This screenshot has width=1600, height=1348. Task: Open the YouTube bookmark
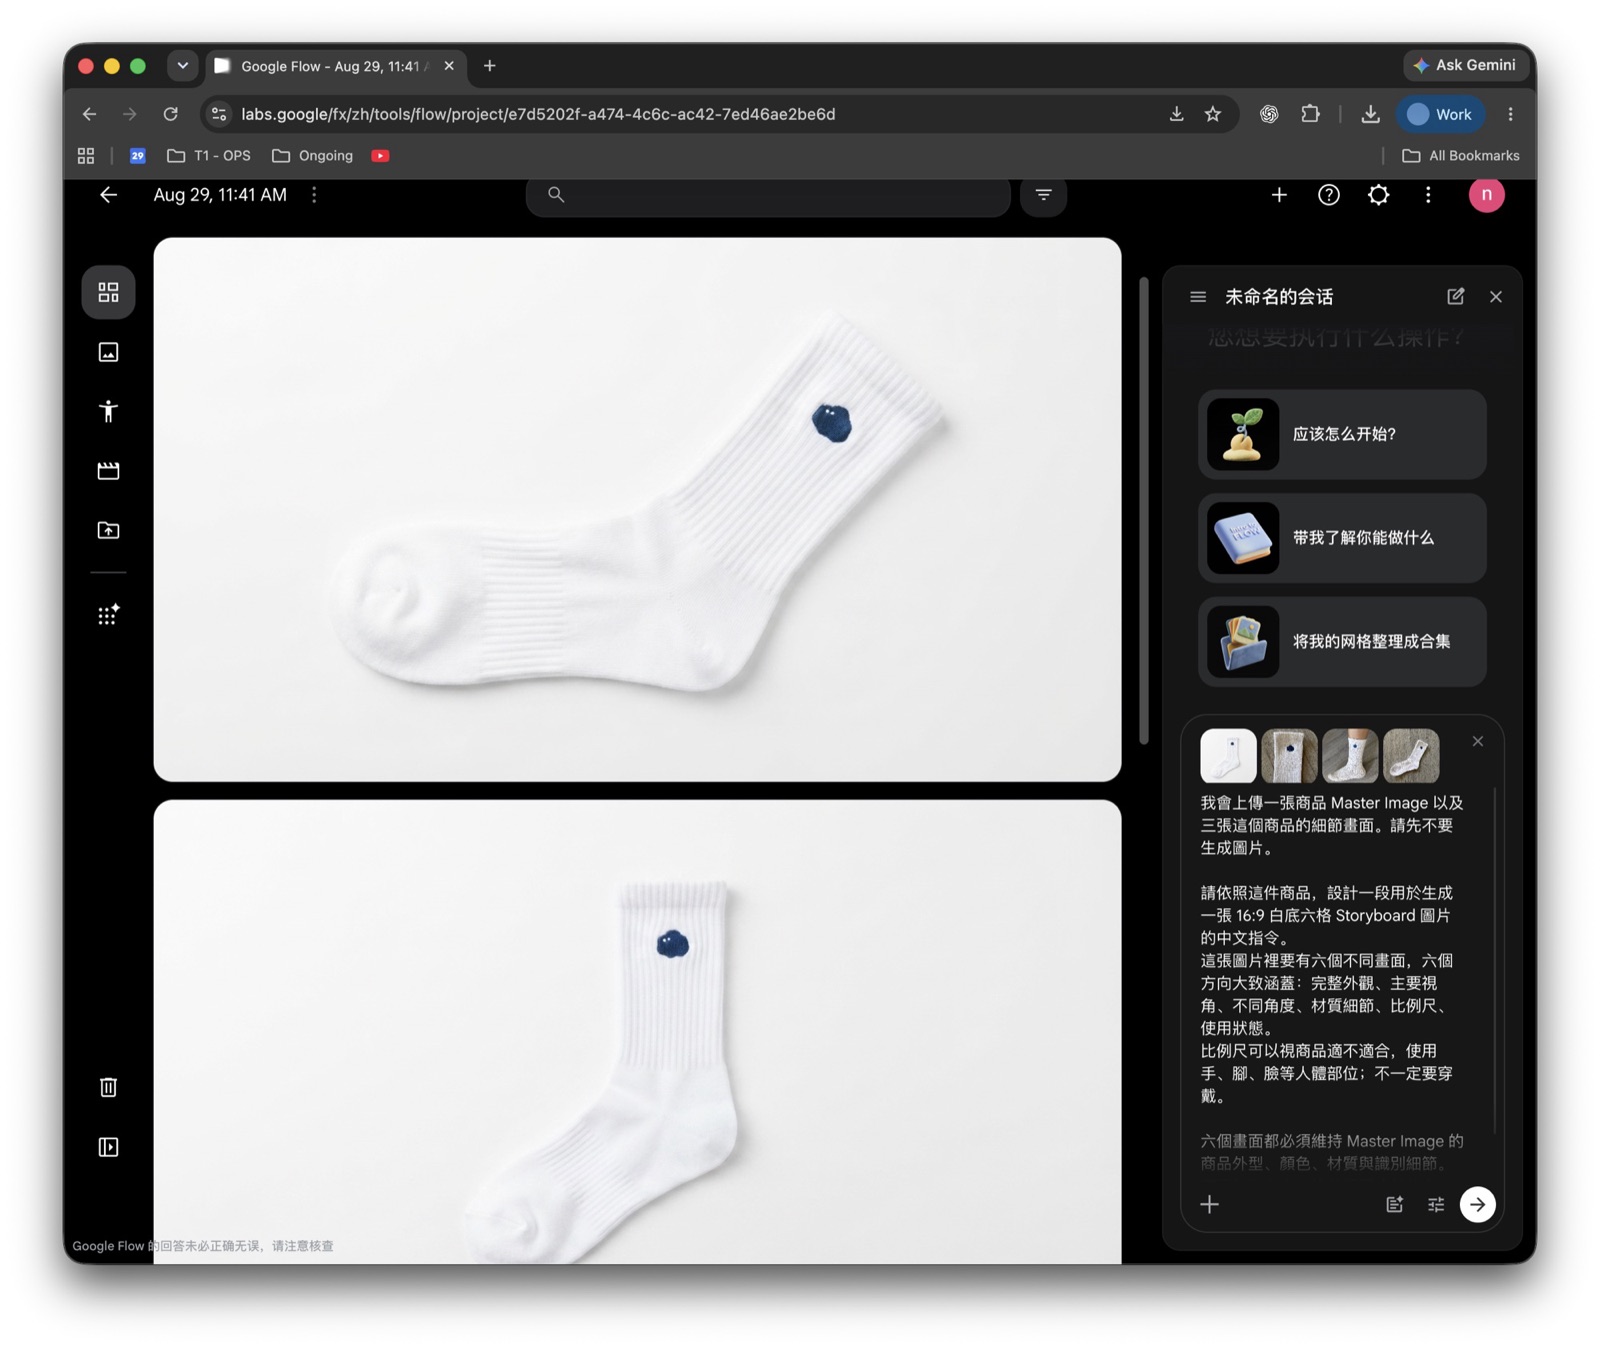pos(380,156)
